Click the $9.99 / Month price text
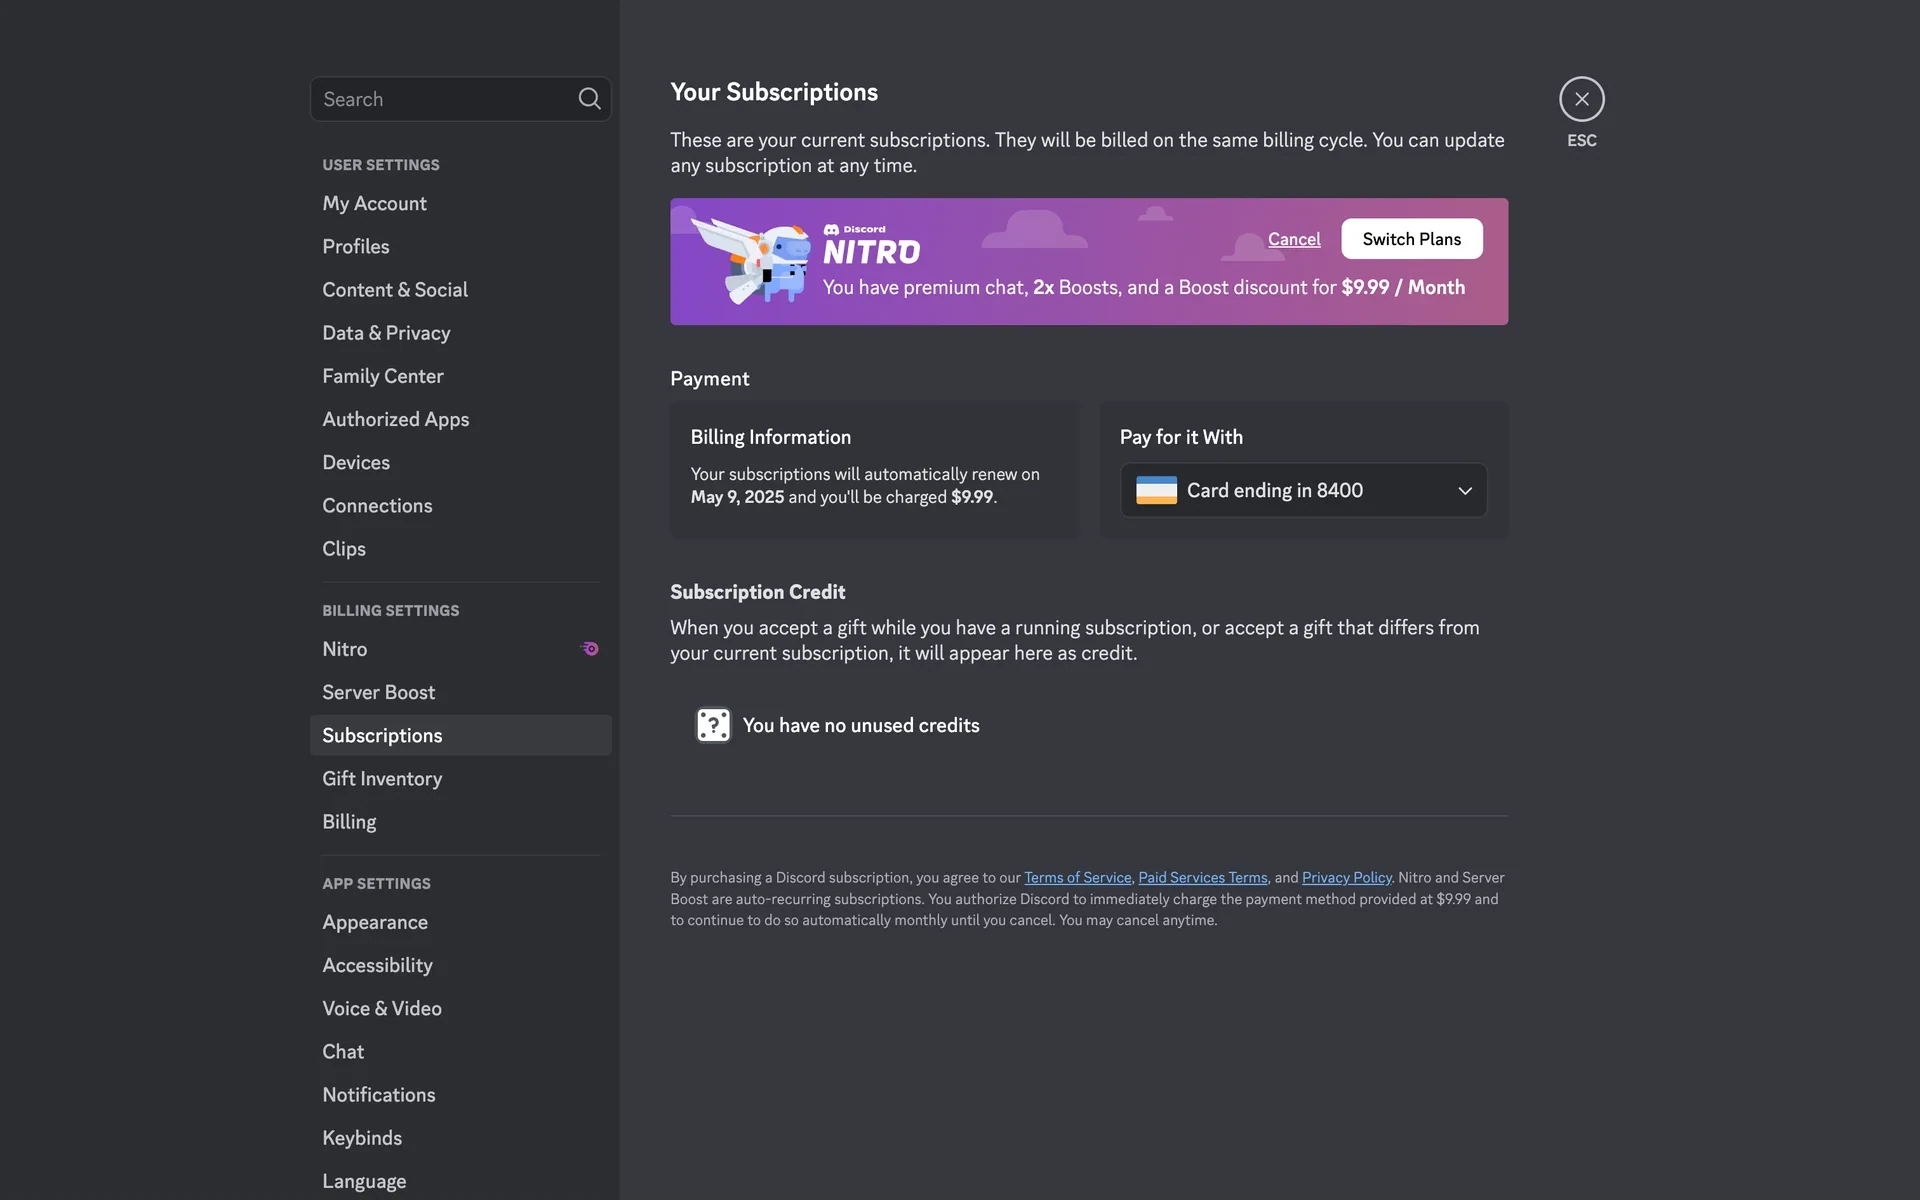The height and width of the screenshot is (1200, 1920). pyautogui.click(x=1403, y=287)
